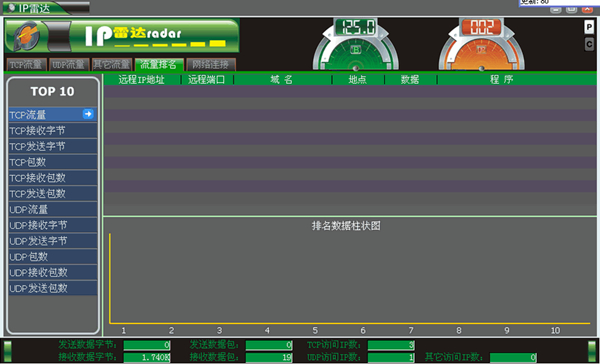Click the green indicator at status bar left
The width and height of the screenshot is (600, 364).
point(8,351)
